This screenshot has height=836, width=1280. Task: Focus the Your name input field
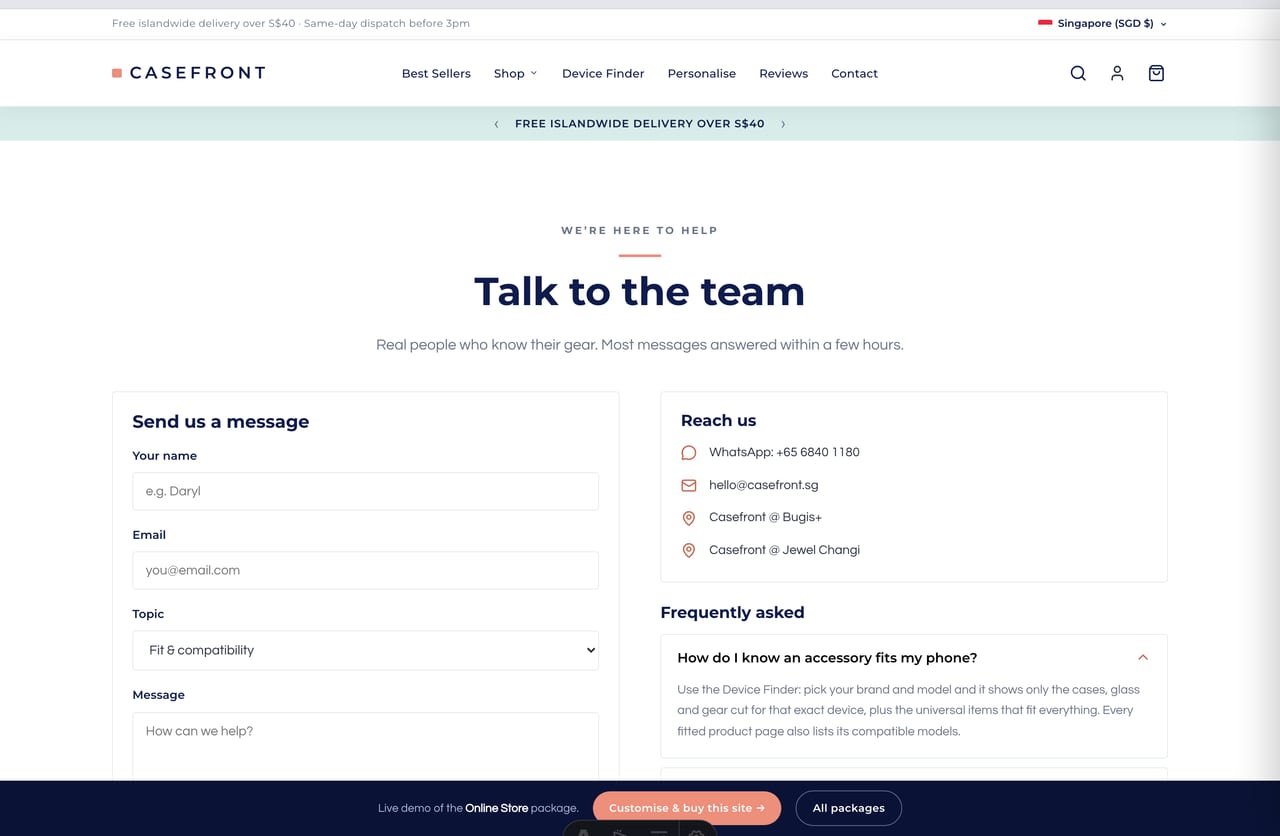[366, 491]
